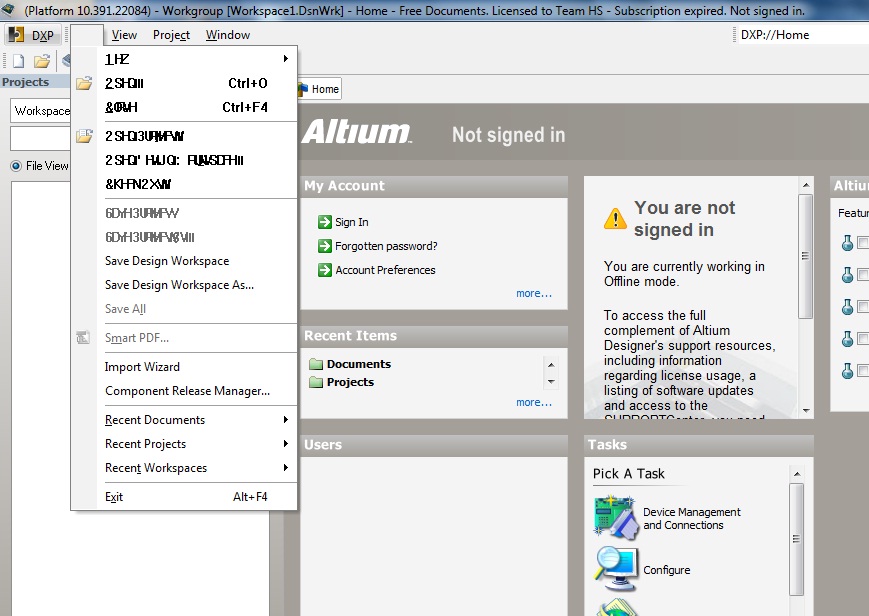Click the topmost flask icon under Featur
Viewport: 869px width, 616px height.
coord(847,243)
